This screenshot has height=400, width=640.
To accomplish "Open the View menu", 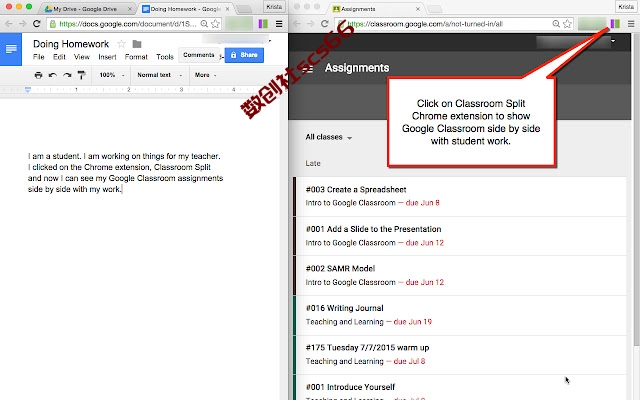I will (x=82, y=57).
